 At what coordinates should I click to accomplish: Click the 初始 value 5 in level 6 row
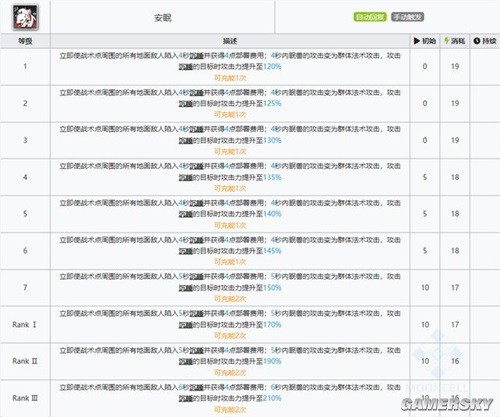click(x=425, y=251)
